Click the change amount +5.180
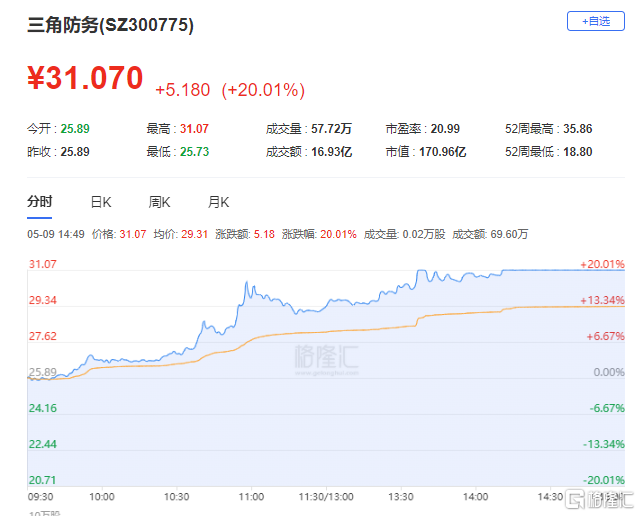Image resolution: width=640 pixels, height=516 pixels. 182,90
